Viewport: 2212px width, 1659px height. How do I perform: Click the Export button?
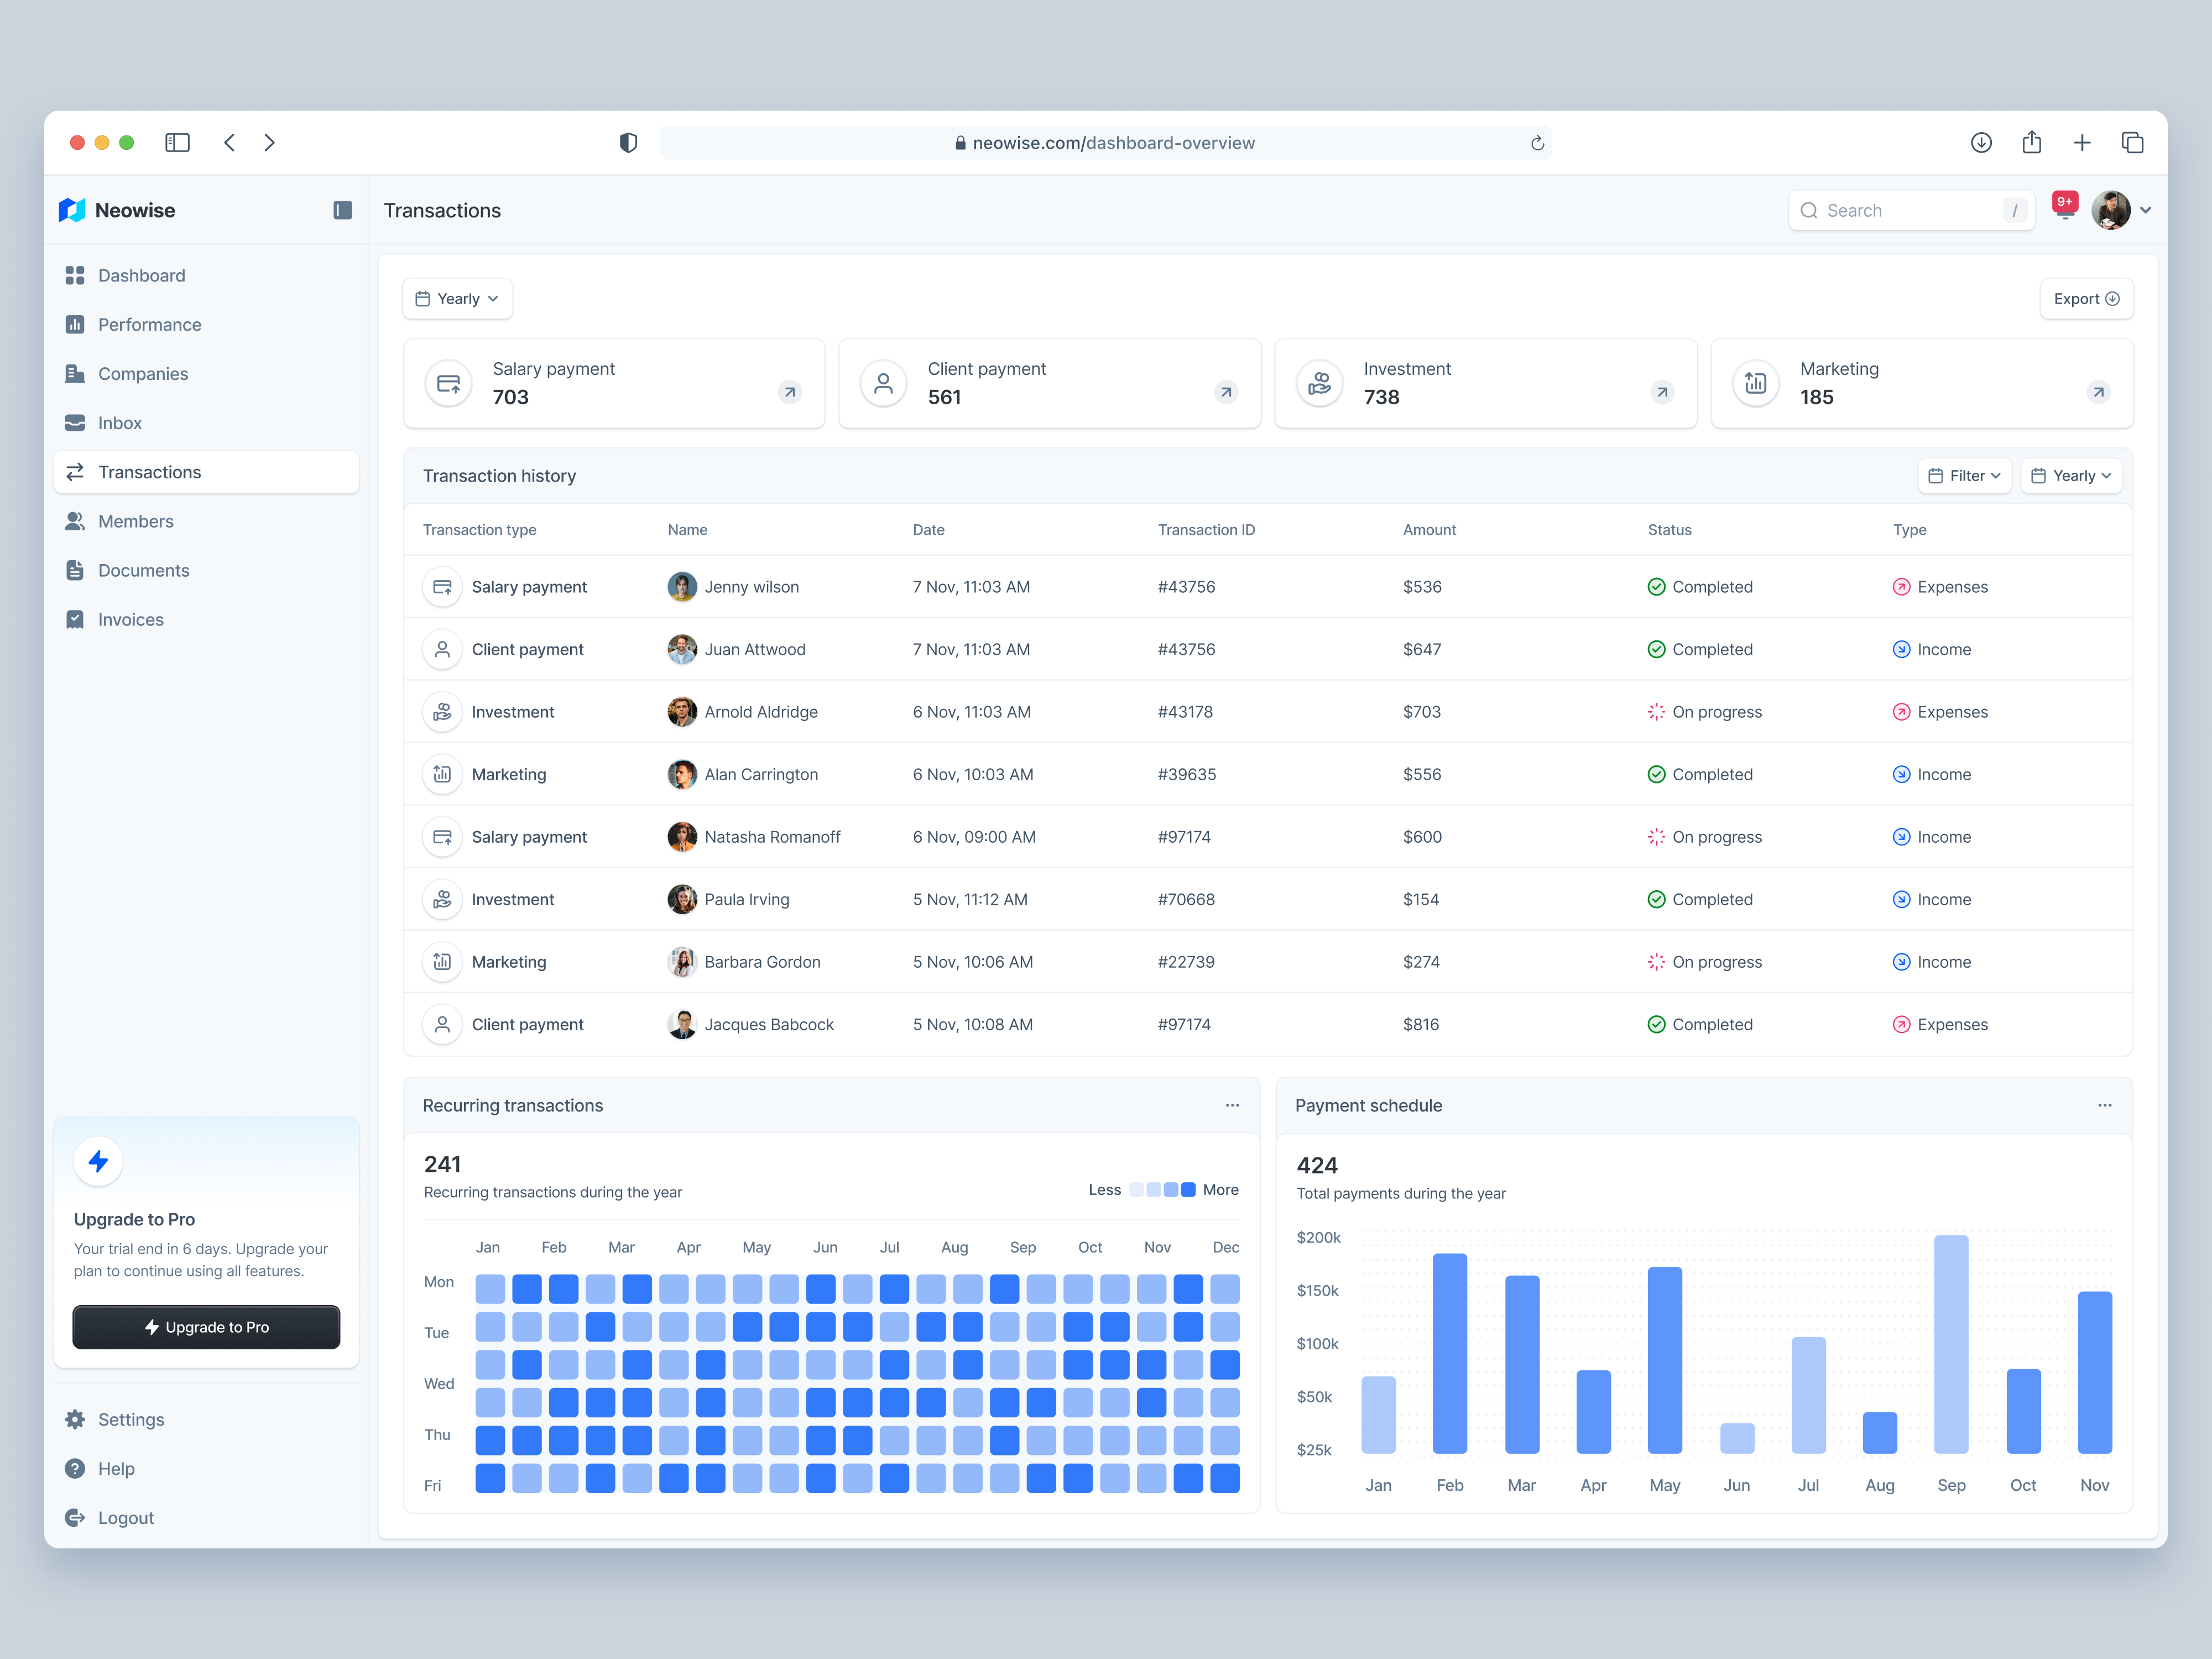(2086, 298)
